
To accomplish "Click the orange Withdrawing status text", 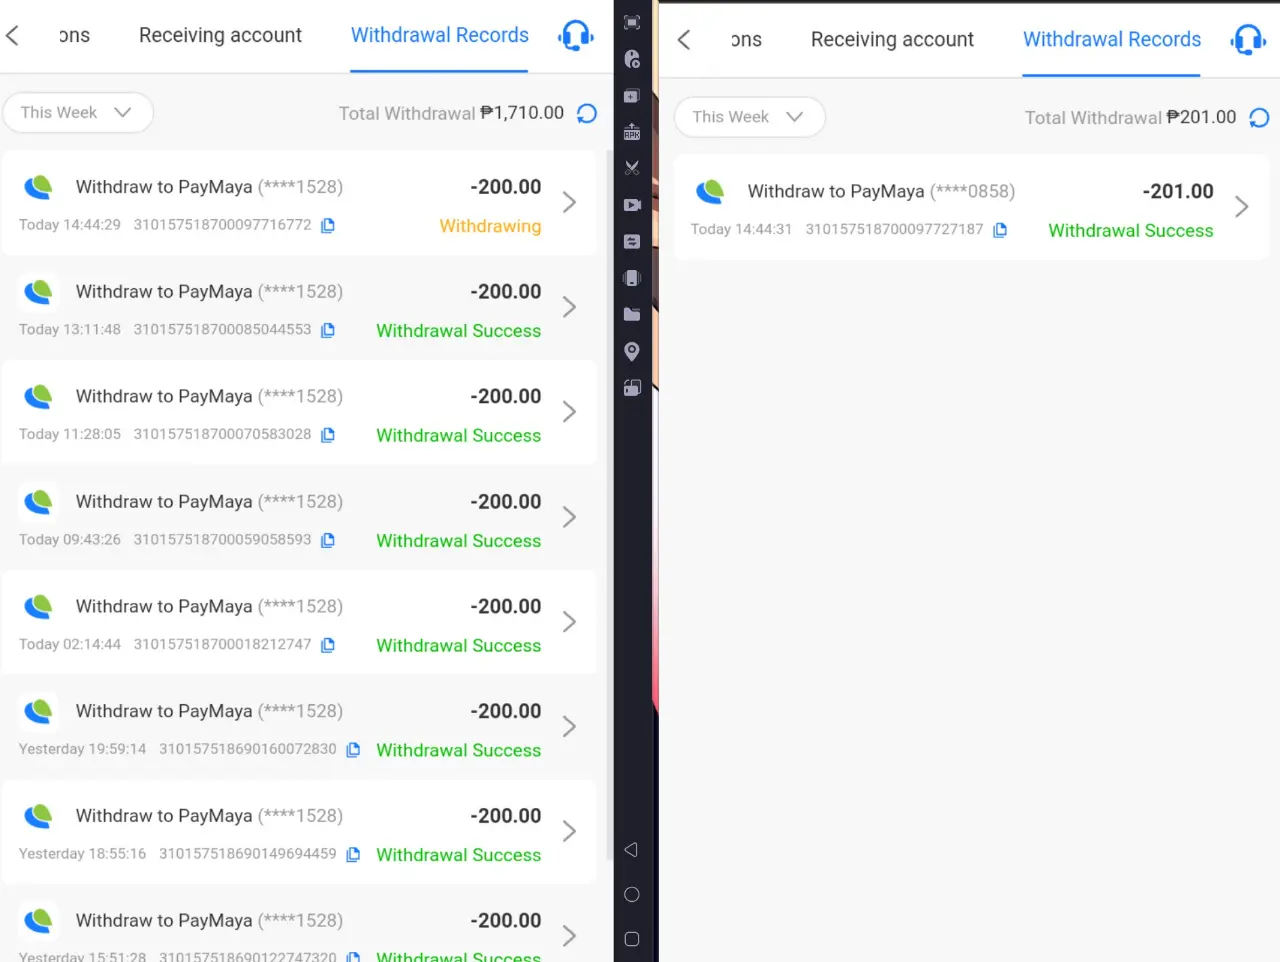I will click(x=490, y=226).
